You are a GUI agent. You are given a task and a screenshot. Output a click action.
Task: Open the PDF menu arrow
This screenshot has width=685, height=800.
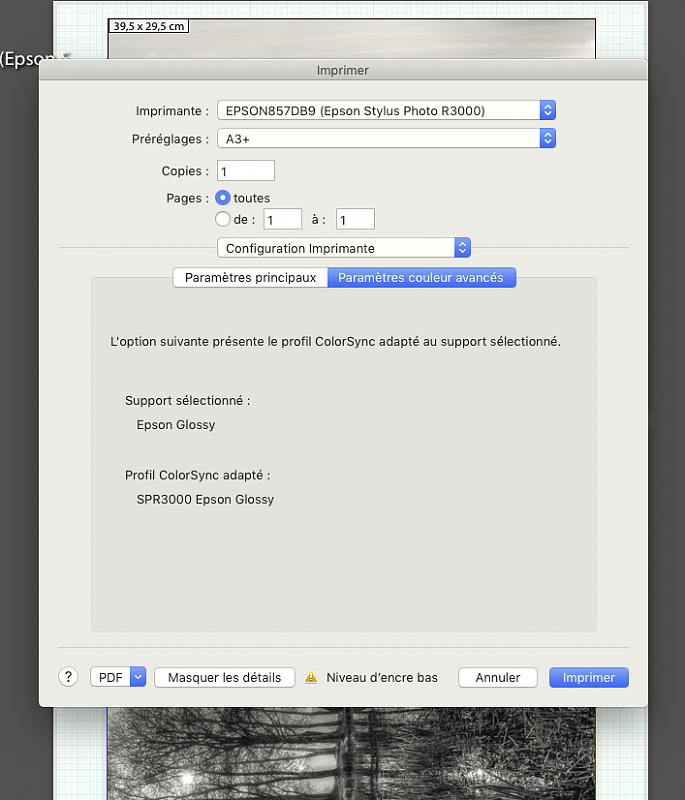coord(138,677)
